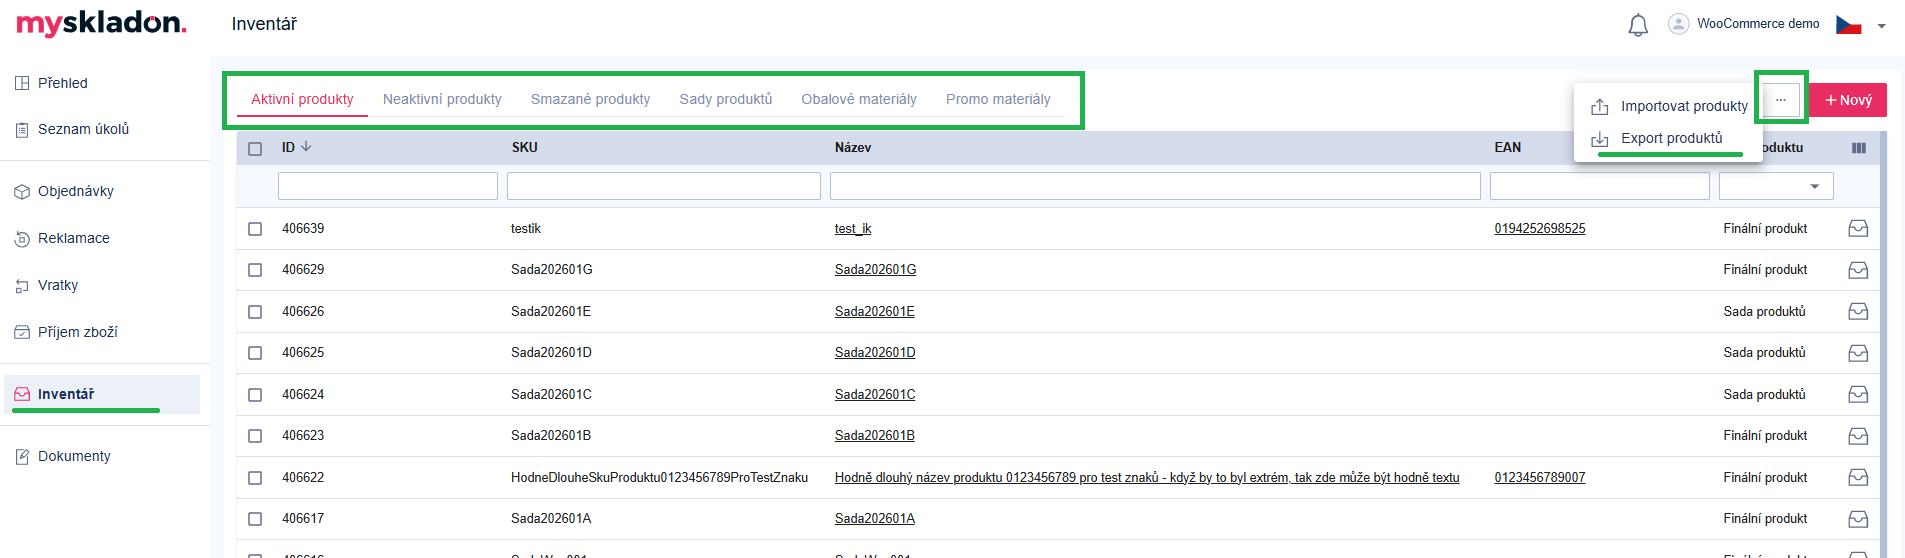Switch to Smazané produkty tab
Image resolution: width=1905 pixels, height=558 pixels.
(x=590, y=99)
